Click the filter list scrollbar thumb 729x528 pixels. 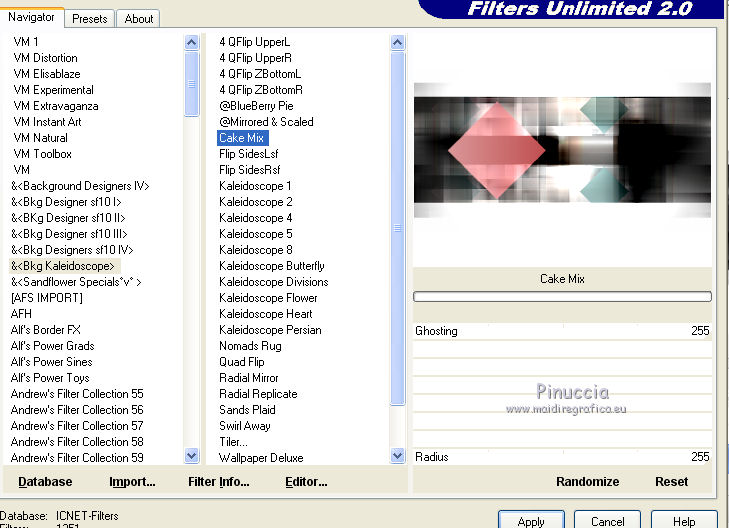[x=398, y=228]
